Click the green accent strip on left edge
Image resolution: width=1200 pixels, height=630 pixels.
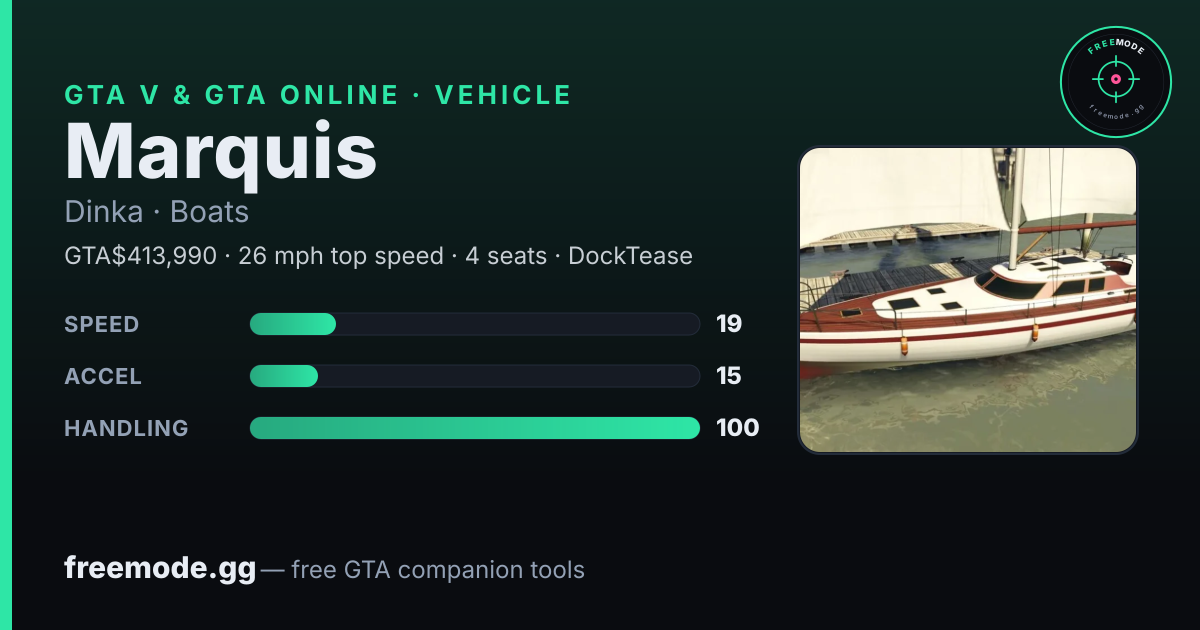coord(5,315)
